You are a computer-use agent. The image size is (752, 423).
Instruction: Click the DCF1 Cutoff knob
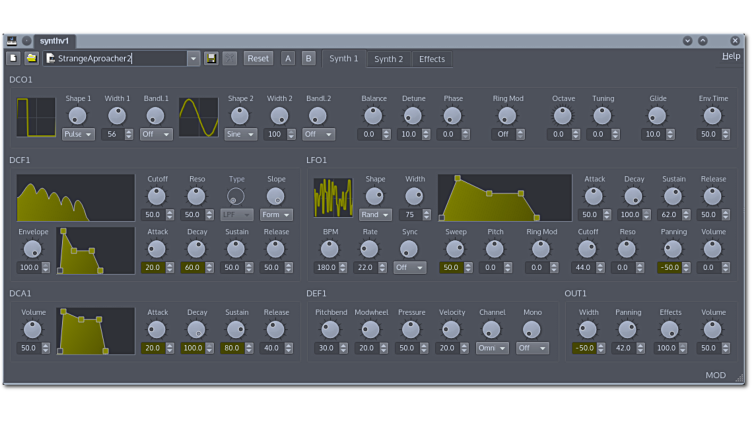coord(156,196)
